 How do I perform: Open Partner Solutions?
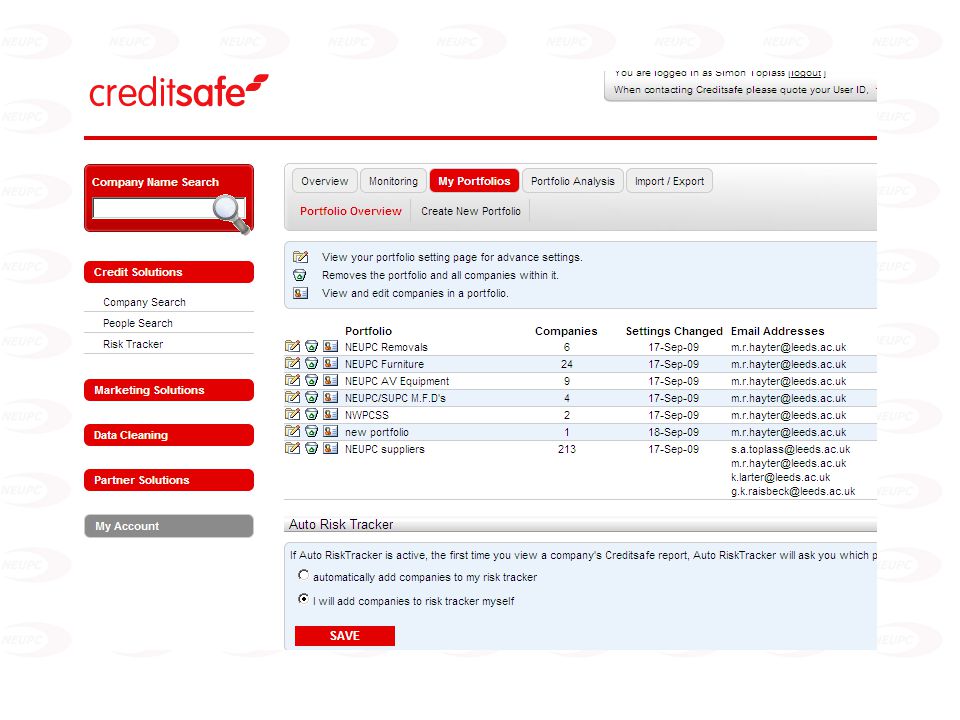pyautogui.click(x=169, y=480)
